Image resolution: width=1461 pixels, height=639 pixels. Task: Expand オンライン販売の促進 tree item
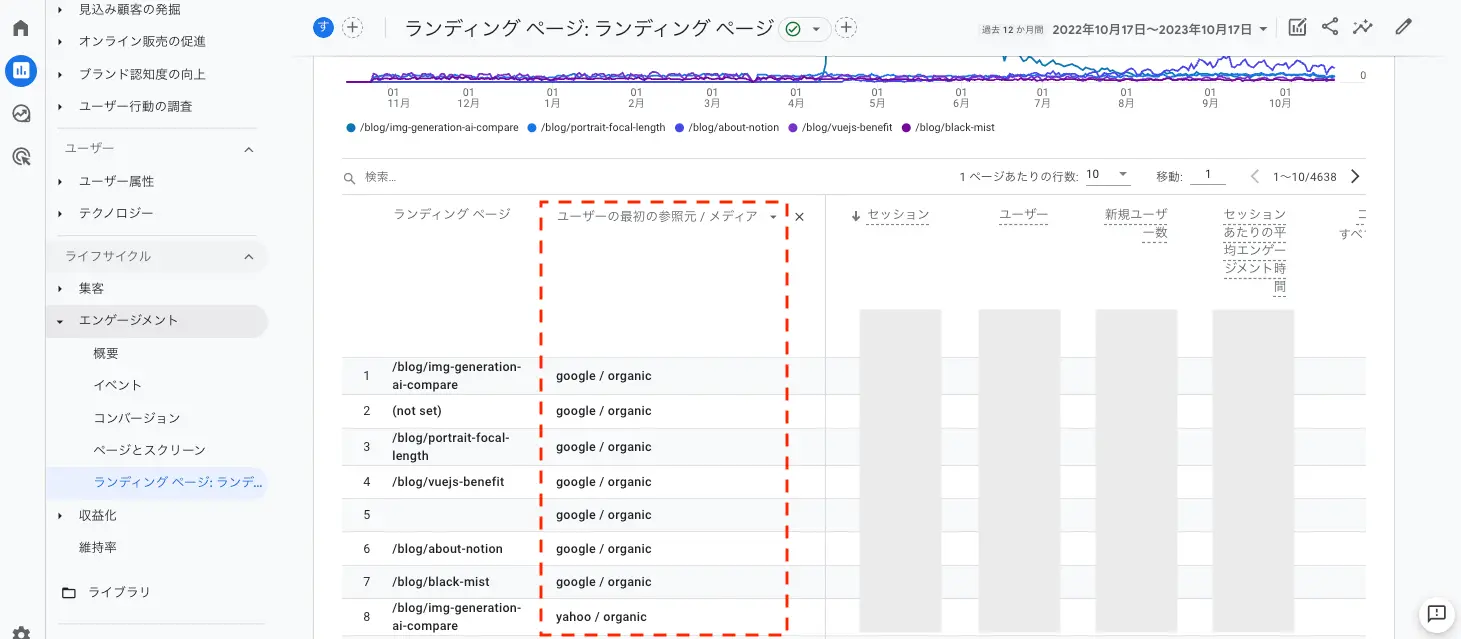tap(60, 42)
